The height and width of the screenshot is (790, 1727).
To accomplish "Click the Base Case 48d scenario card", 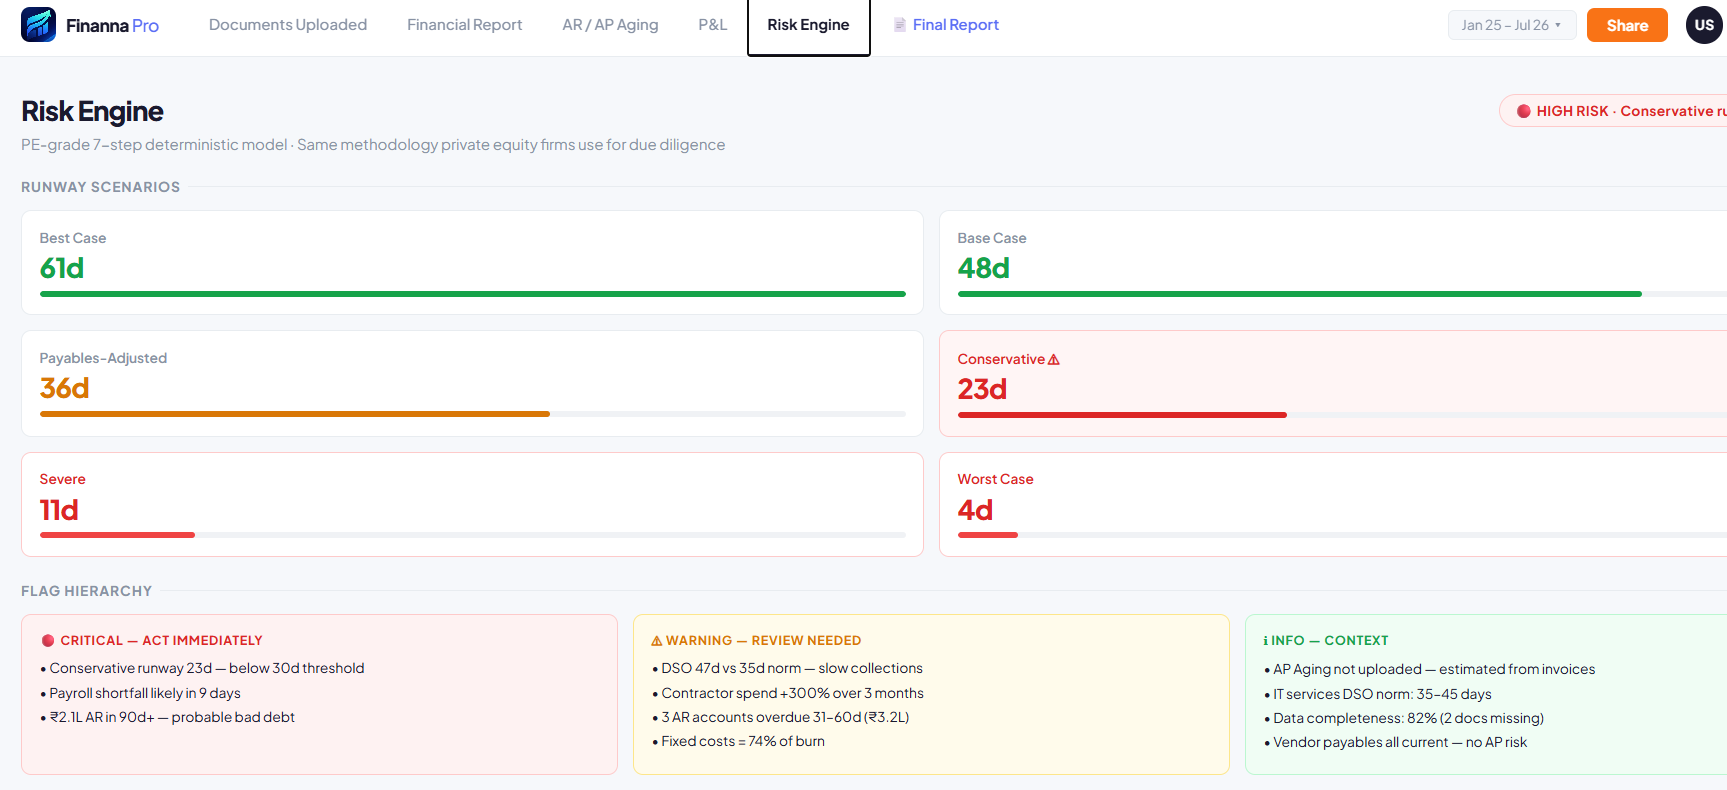I will (1333, 263).
